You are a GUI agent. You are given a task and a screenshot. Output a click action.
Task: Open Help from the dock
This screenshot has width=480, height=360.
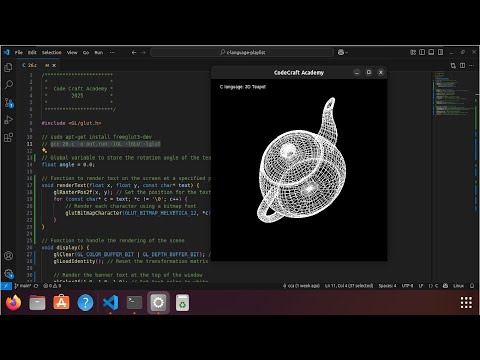(85, 303)
